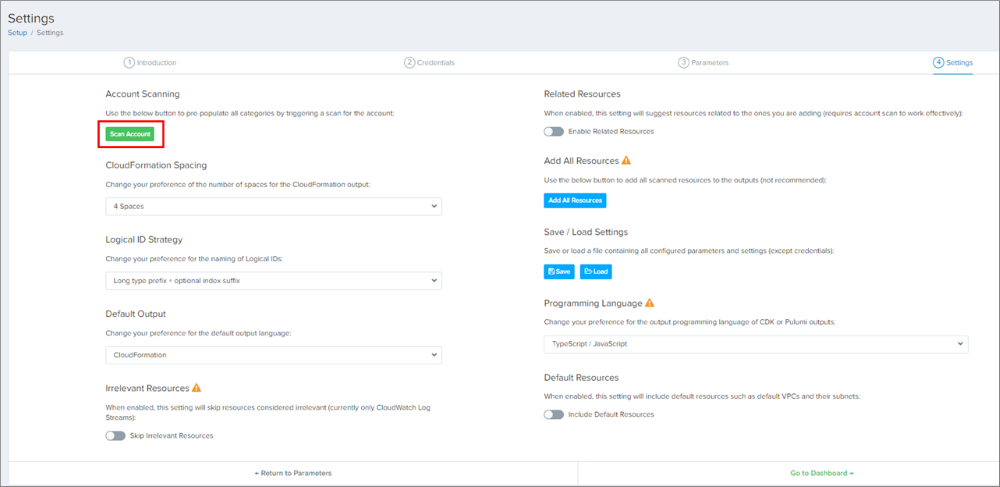Open the Default Output language dropdown
The height and width of the screenshot is (487, 1000).
(273, 355)
